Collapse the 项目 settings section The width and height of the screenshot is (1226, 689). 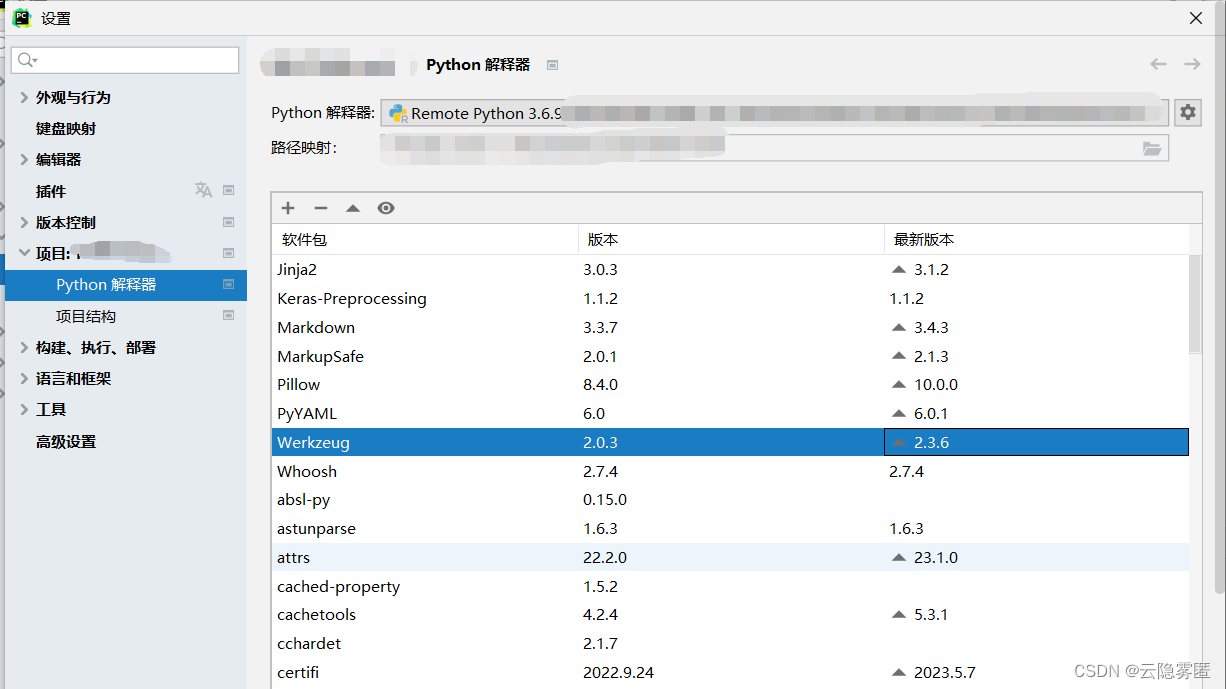click(25, 253)
